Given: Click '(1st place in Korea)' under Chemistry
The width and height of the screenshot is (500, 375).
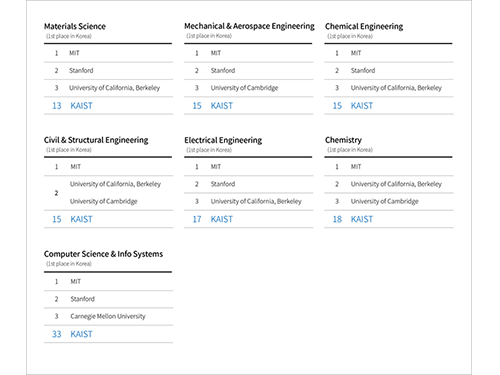Looking at the screenshot, I should [x=350, y=150].
